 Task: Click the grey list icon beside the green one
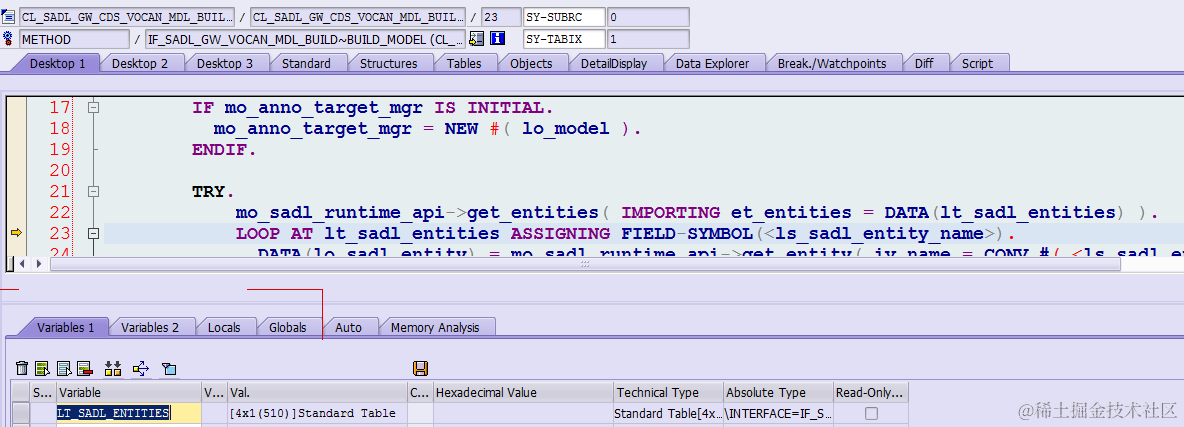[63, 368]
